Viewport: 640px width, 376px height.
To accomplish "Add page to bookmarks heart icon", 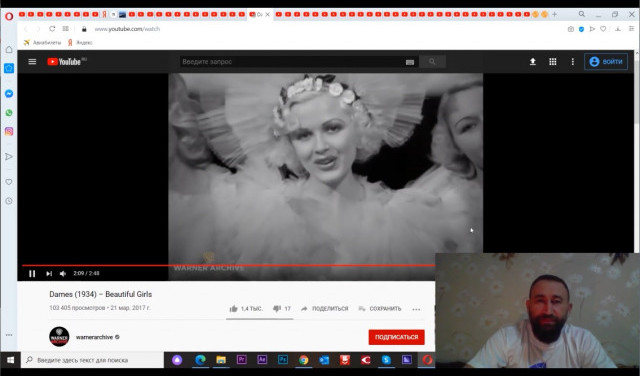I will coord(603,29).
